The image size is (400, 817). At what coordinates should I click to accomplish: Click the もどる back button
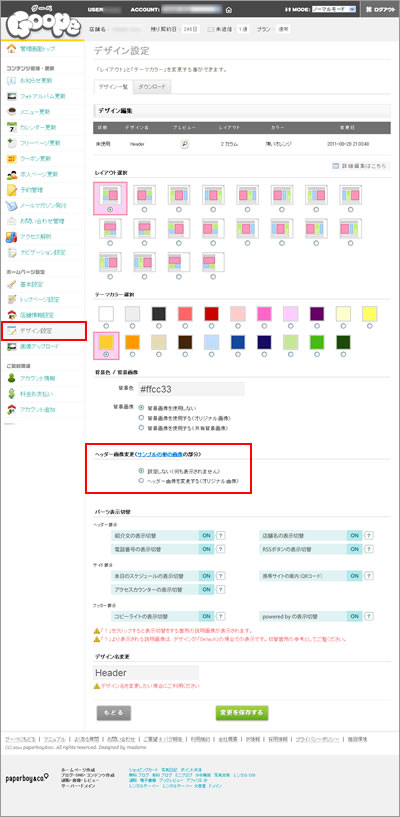pyautogui.click(x=114, y=712)
